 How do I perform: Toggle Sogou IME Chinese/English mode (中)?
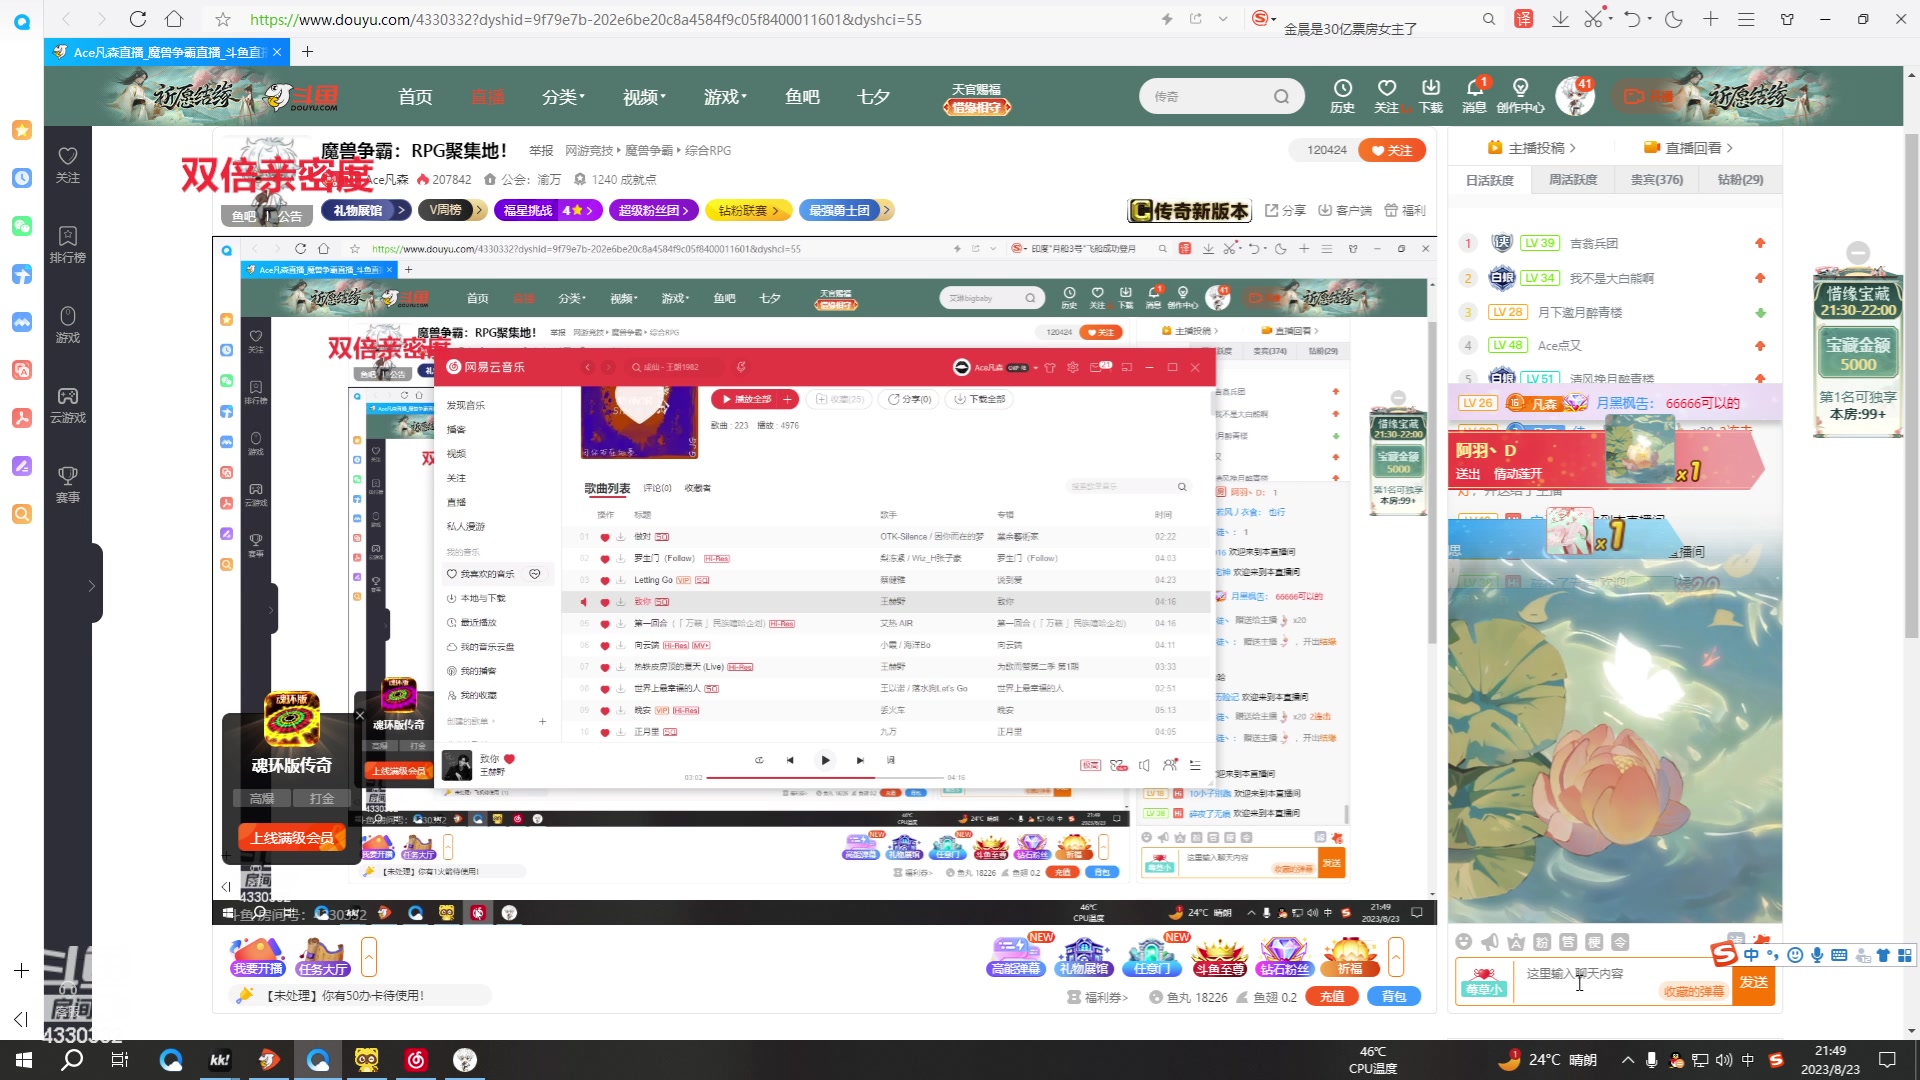tap(1751, 955)
